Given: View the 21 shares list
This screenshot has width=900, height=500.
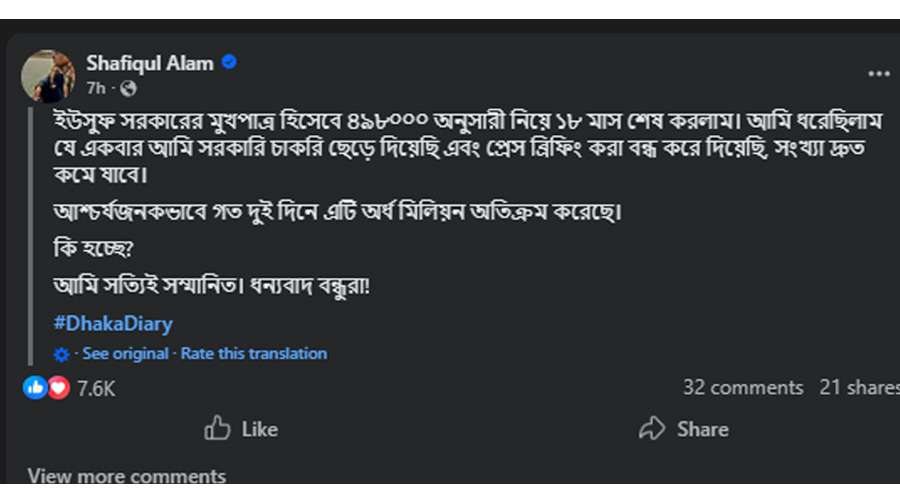Looking at the screenshot, I should (x=858, y=387).
